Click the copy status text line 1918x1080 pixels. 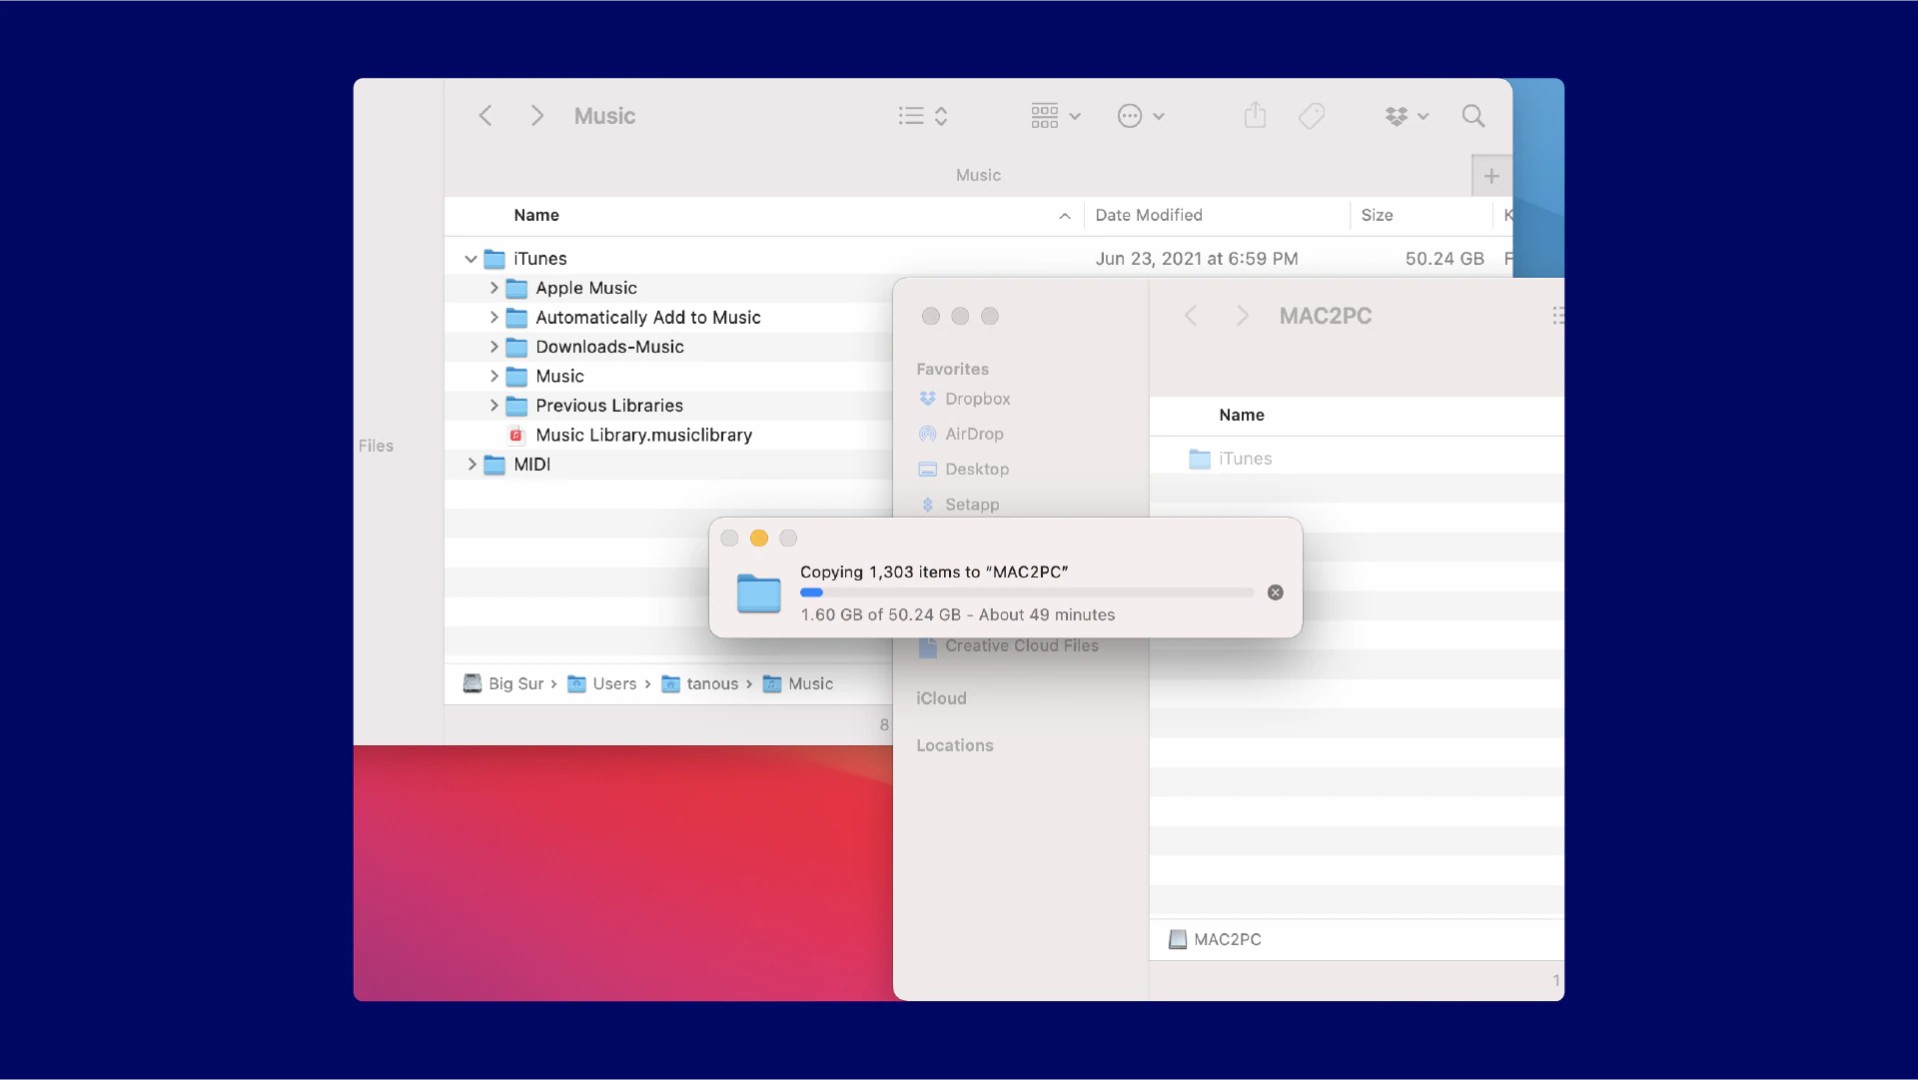pyautogui.click(x=957, y=615)
